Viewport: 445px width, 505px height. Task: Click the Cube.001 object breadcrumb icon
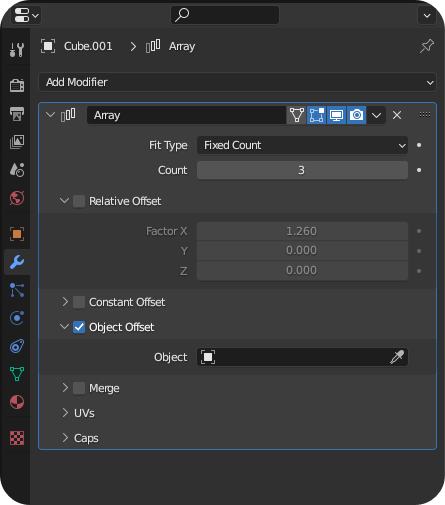(48, 46)
